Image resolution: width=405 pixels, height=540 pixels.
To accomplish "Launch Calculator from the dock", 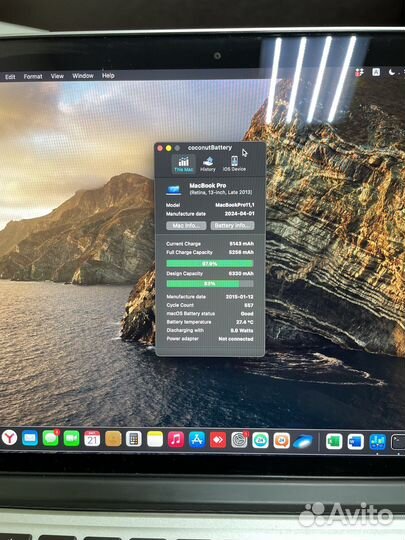I will [x=134, y=439].
